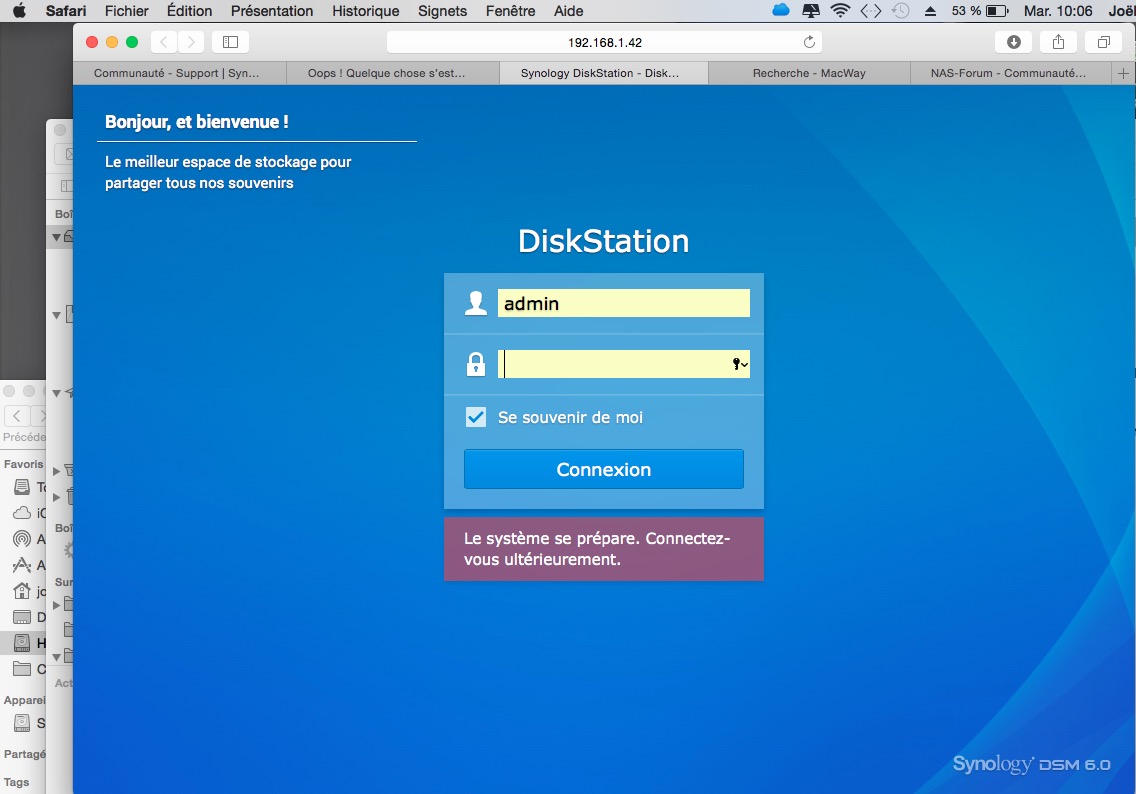
Task: Click the AirDrop icon in Finder sidebar
Action: pyautogui.click(x=22, y=539)
